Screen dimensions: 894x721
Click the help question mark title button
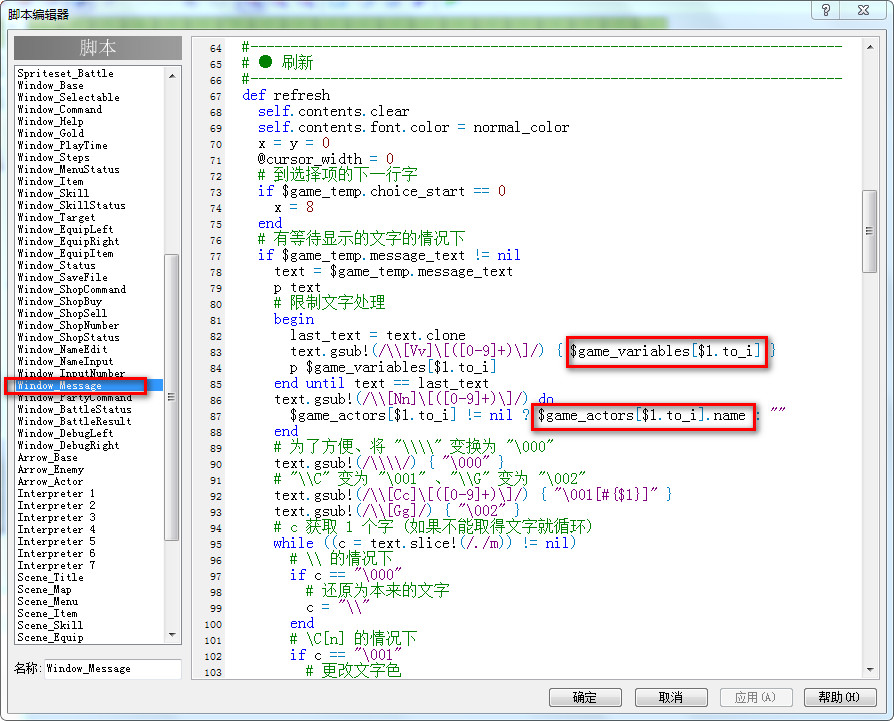click(x=826, y=10)
